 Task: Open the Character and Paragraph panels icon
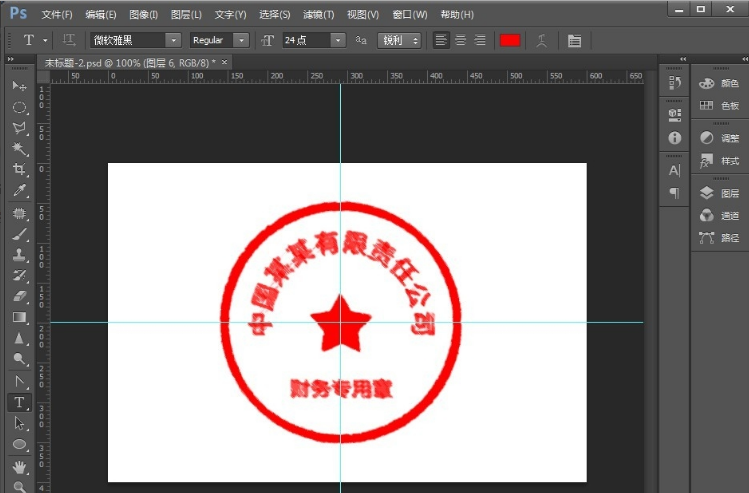click(574, 41)
